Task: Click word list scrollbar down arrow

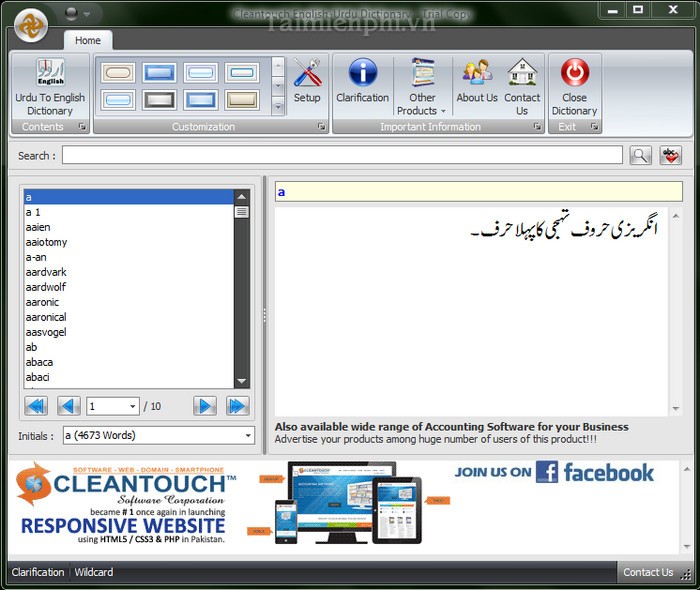Action: click(x=242, y=381)
